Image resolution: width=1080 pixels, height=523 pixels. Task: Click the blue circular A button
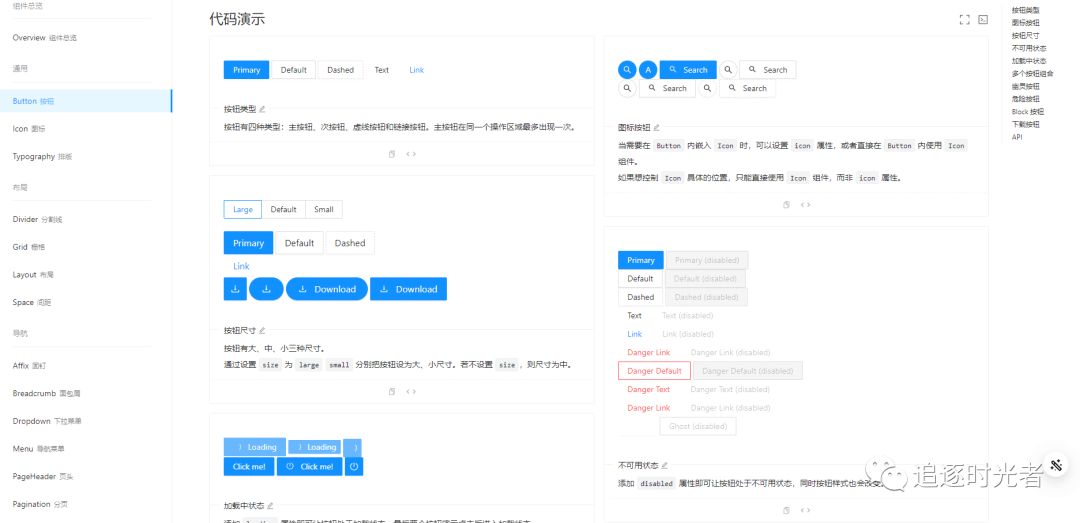click(647, 70)
